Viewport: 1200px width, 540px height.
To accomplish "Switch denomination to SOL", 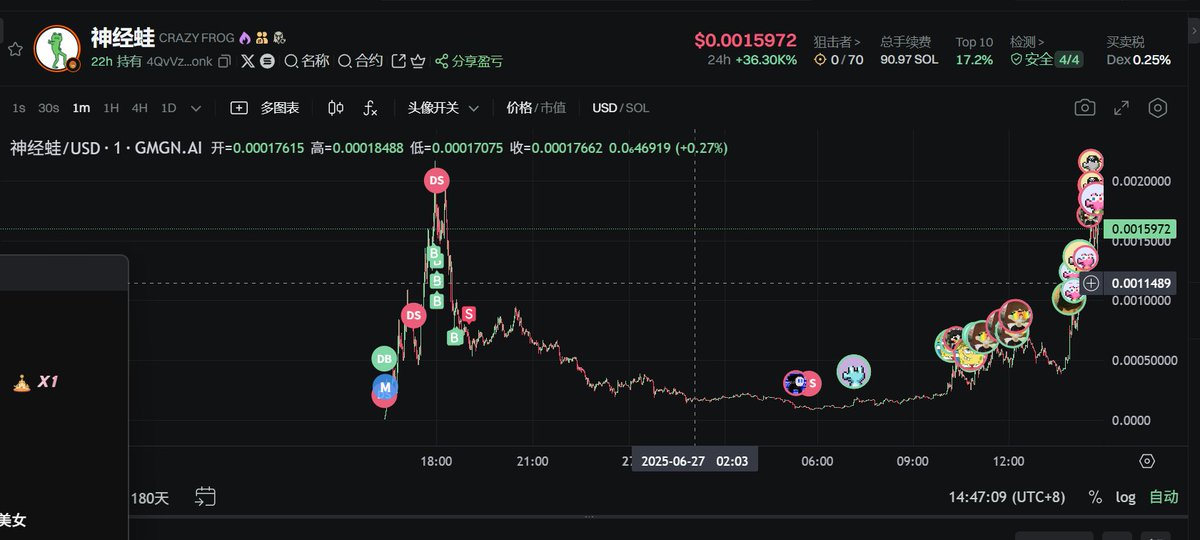I will 637,108.
